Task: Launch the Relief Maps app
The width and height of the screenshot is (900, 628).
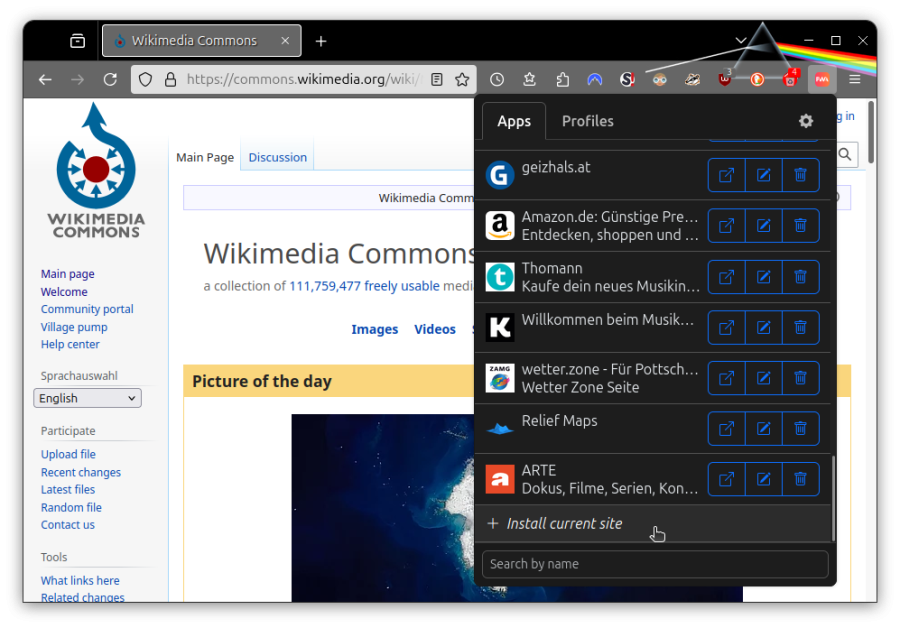Action: (726, 428)
